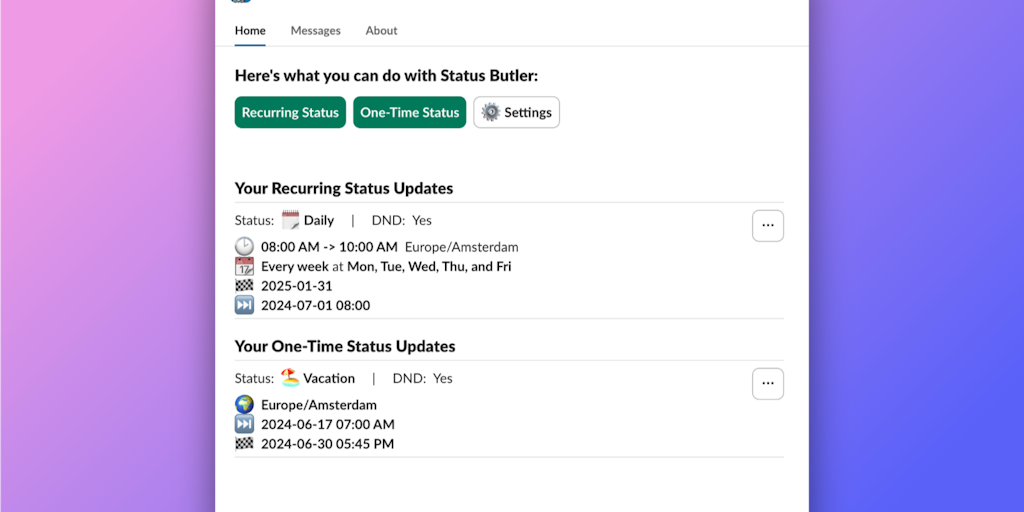Click the beach island Vacation emoji
The image size is (1024, 512).
tap(290, 378)
